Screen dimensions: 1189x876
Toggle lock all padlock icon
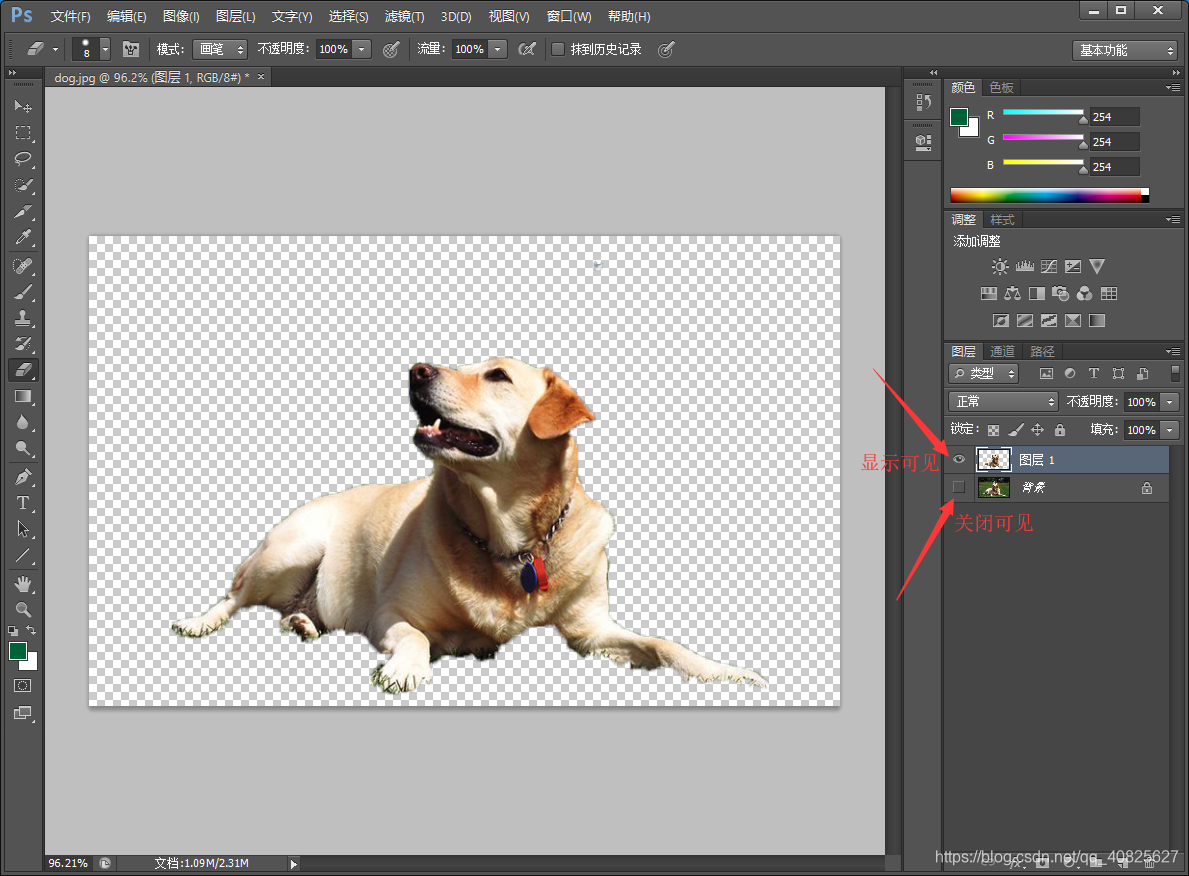[x=1060, y=429]
